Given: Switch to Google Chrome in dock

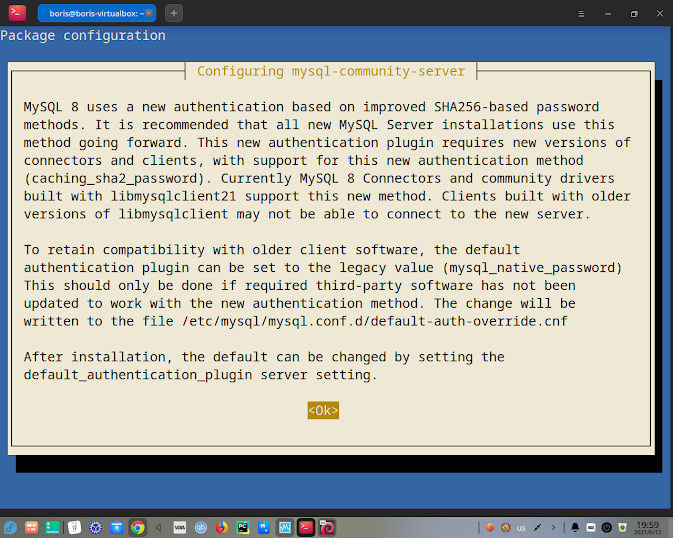Looking at the screenshot, I should tap(138, 528).
